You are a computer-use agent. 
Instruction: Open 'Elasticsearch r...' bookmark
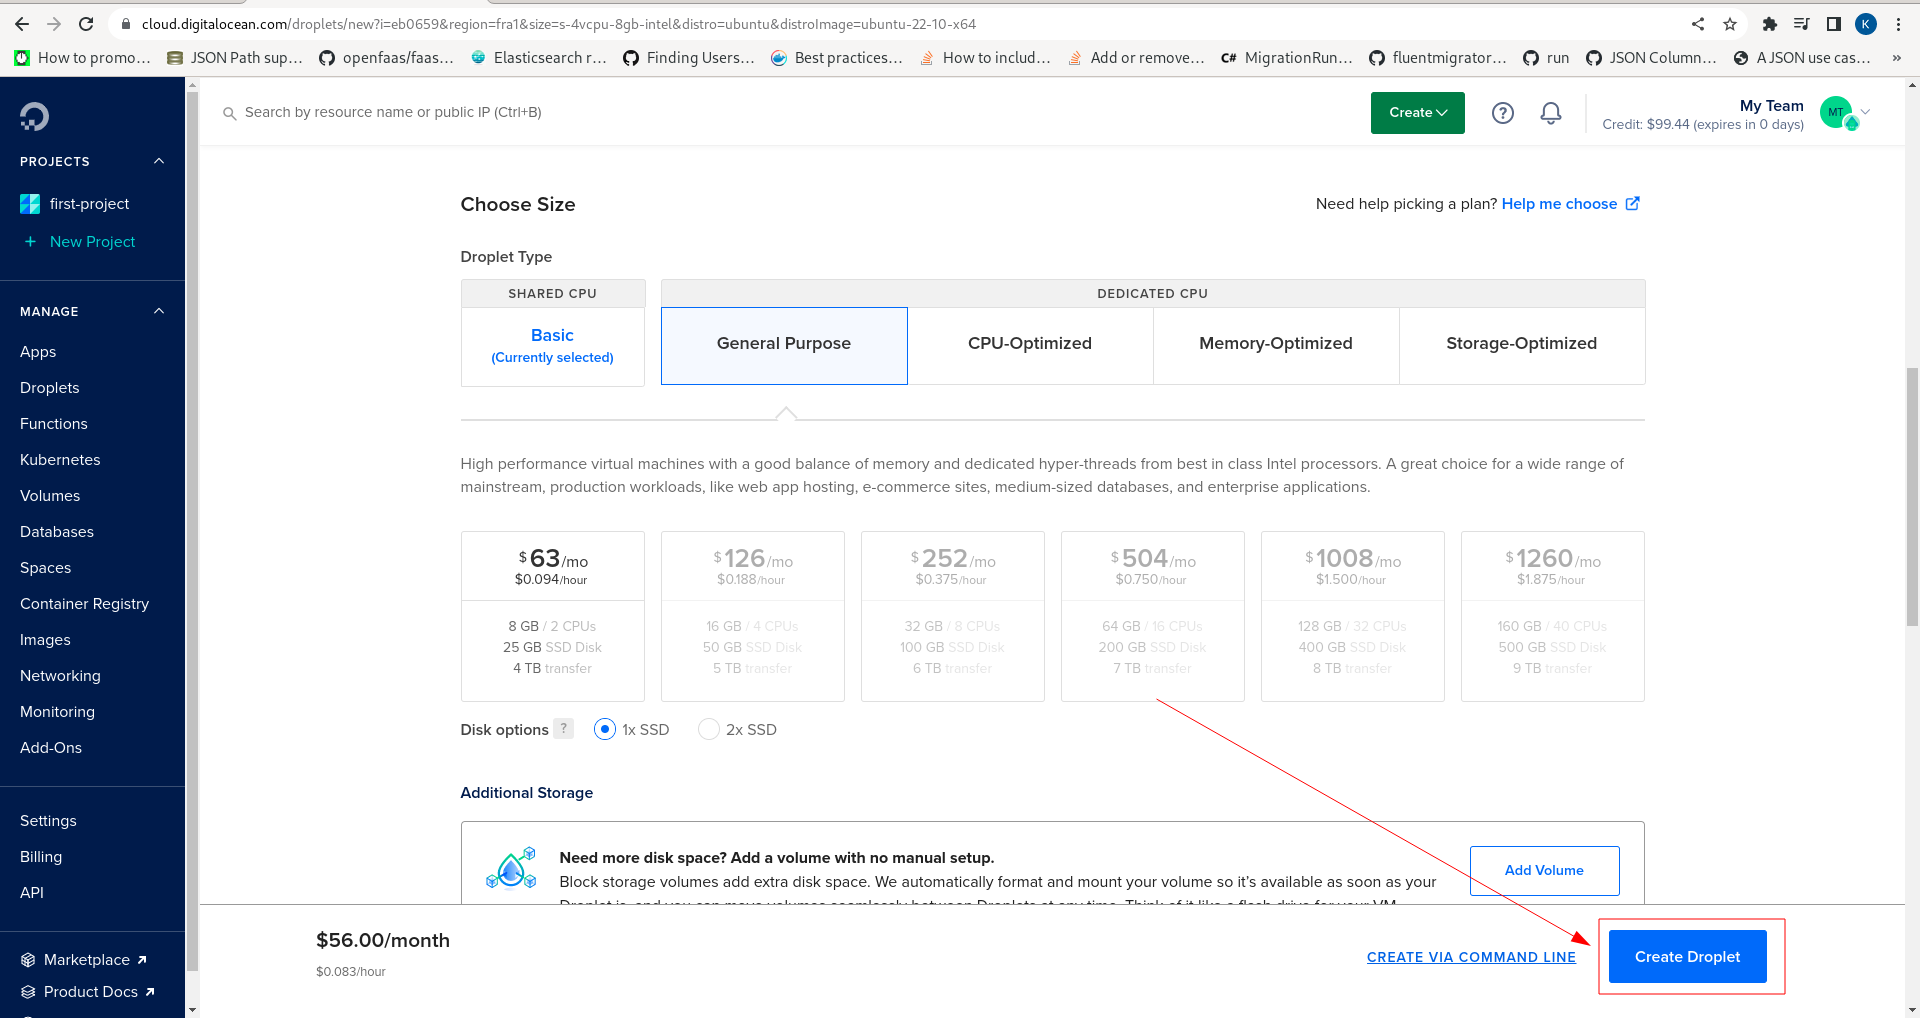tap(538, 58)
